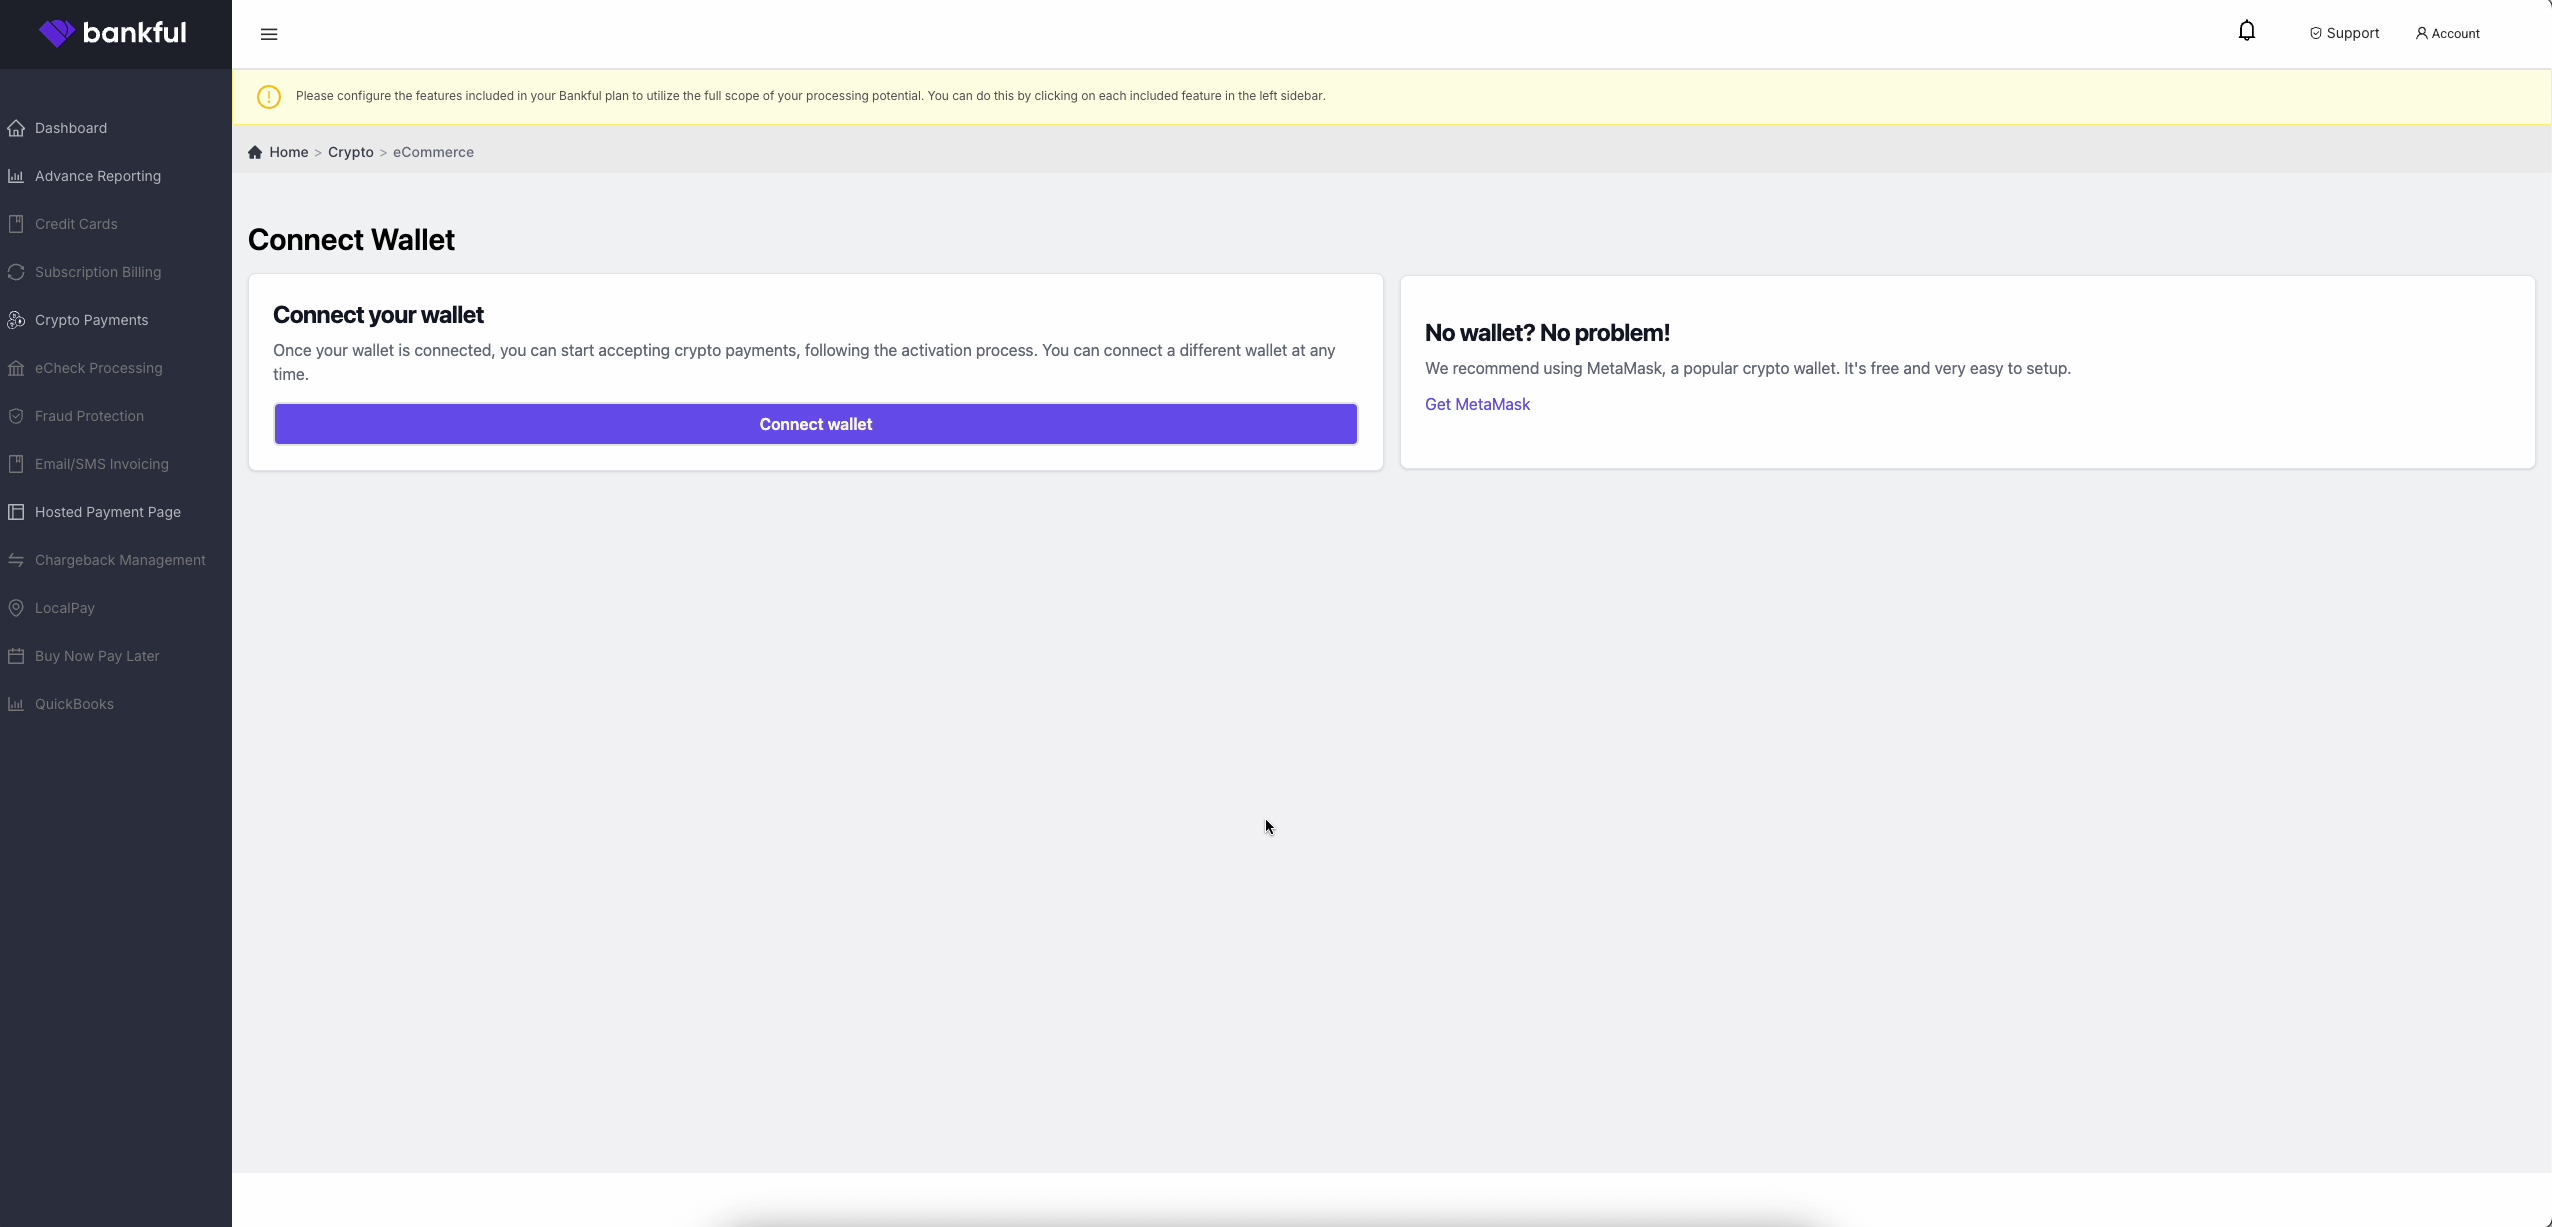Open the Support link
The height and width of the screenshot is (1227, 2552).
point(2344,33)
